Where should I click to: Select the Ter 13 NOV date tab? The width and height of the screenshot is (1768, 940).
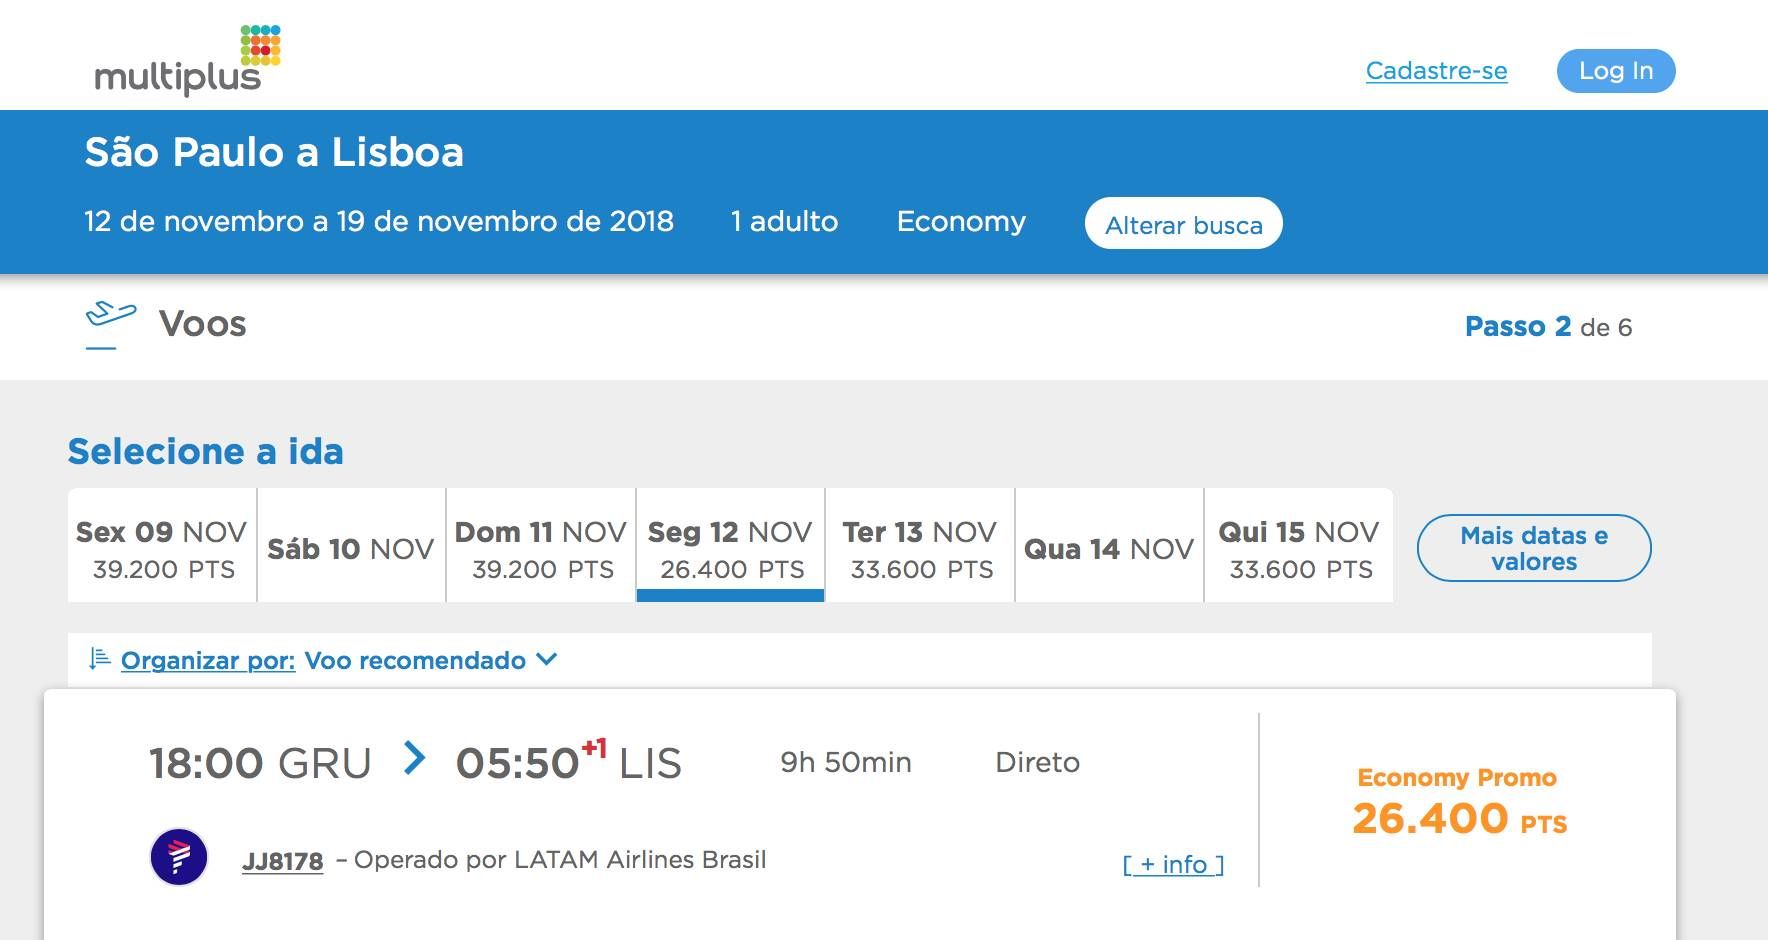tap(920, 546)
